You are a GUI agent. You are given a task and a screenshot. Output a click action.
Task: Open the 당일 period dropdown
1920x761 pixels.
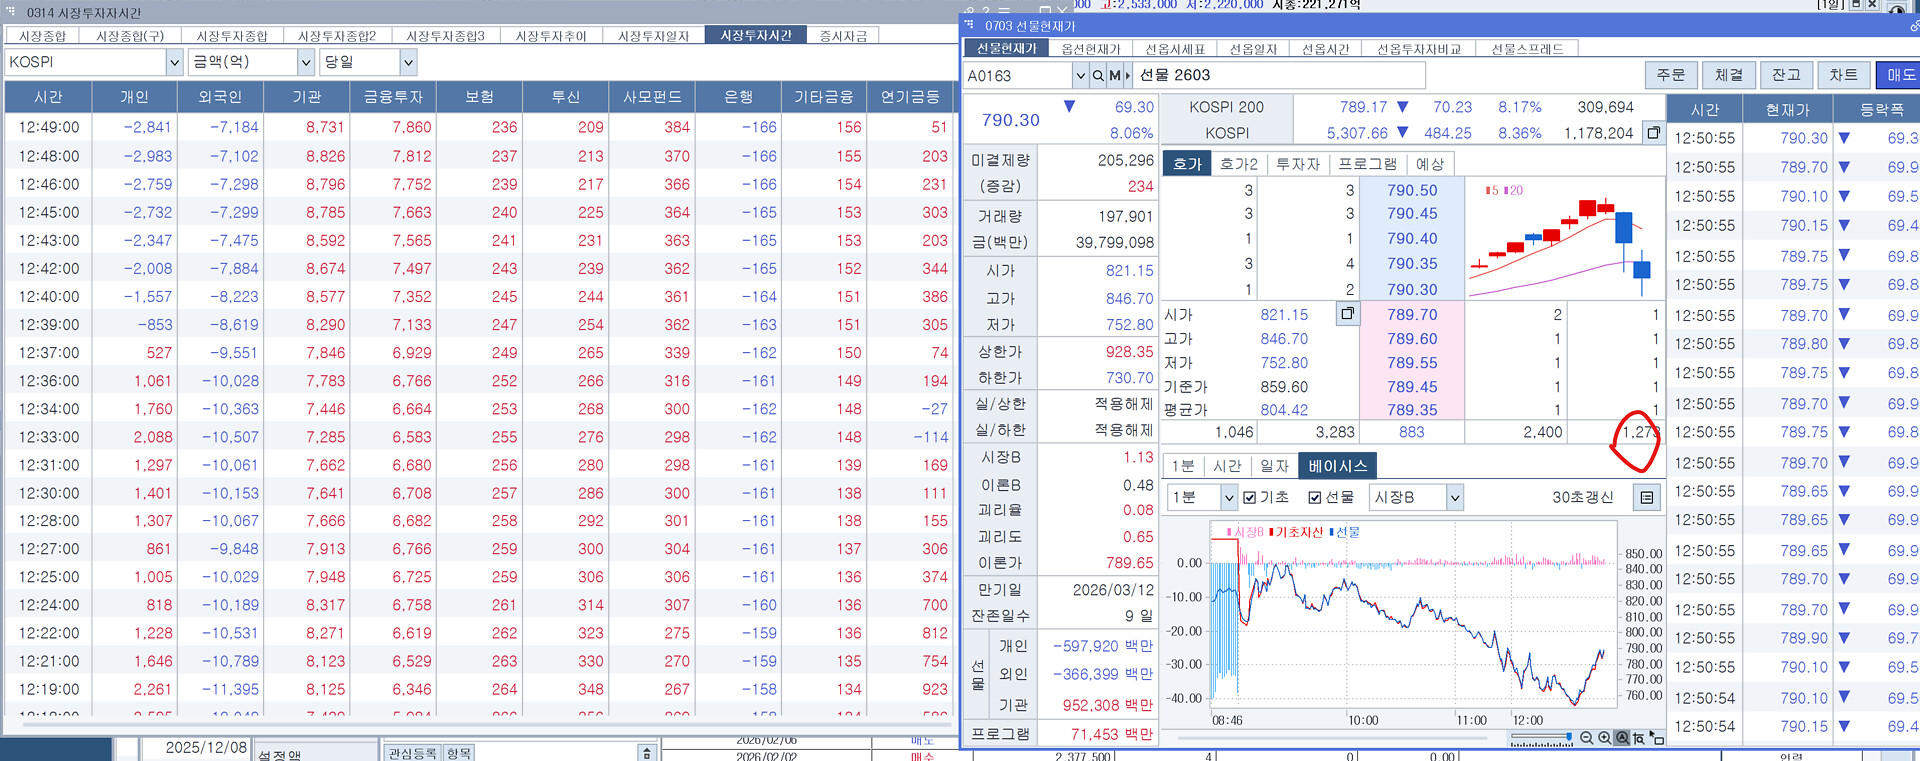point(408,62)
